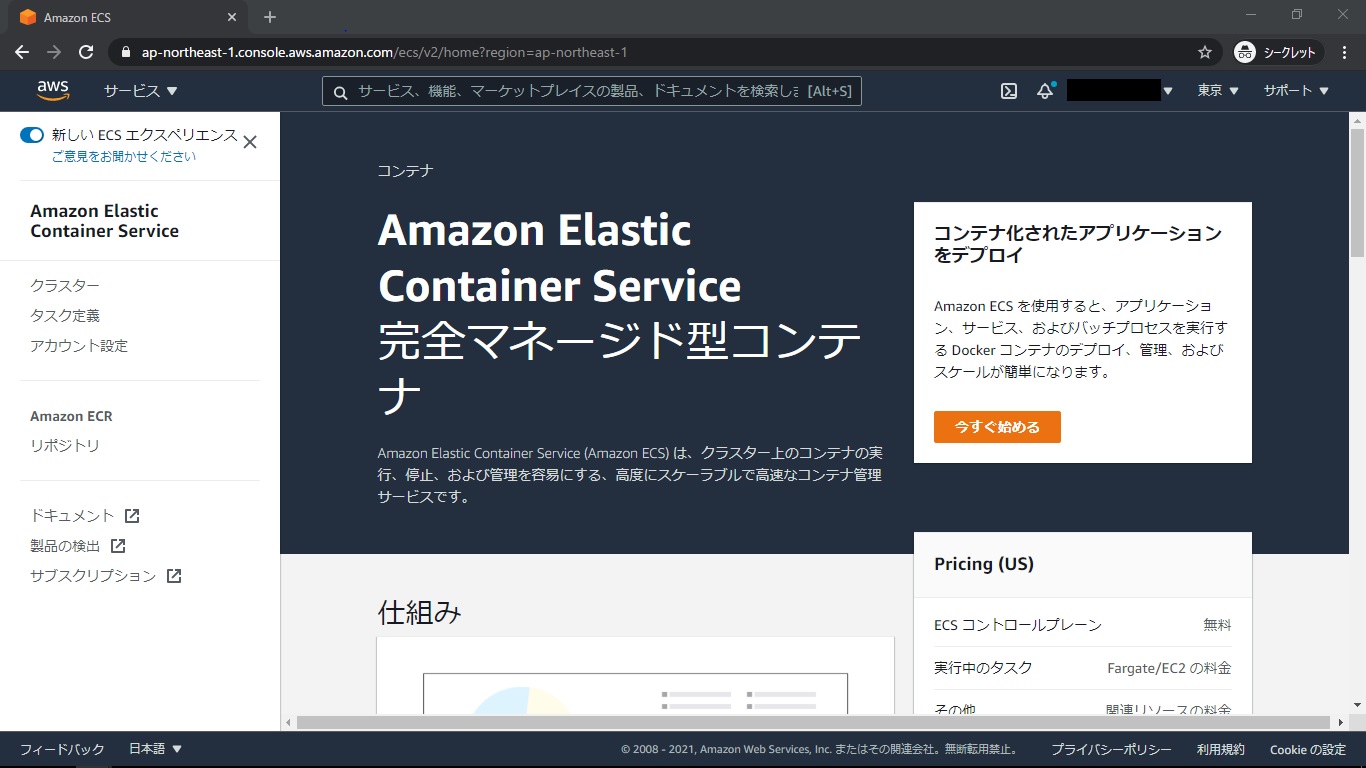
Task: Expand the サービス services dropdown
Action: point(140,91)
